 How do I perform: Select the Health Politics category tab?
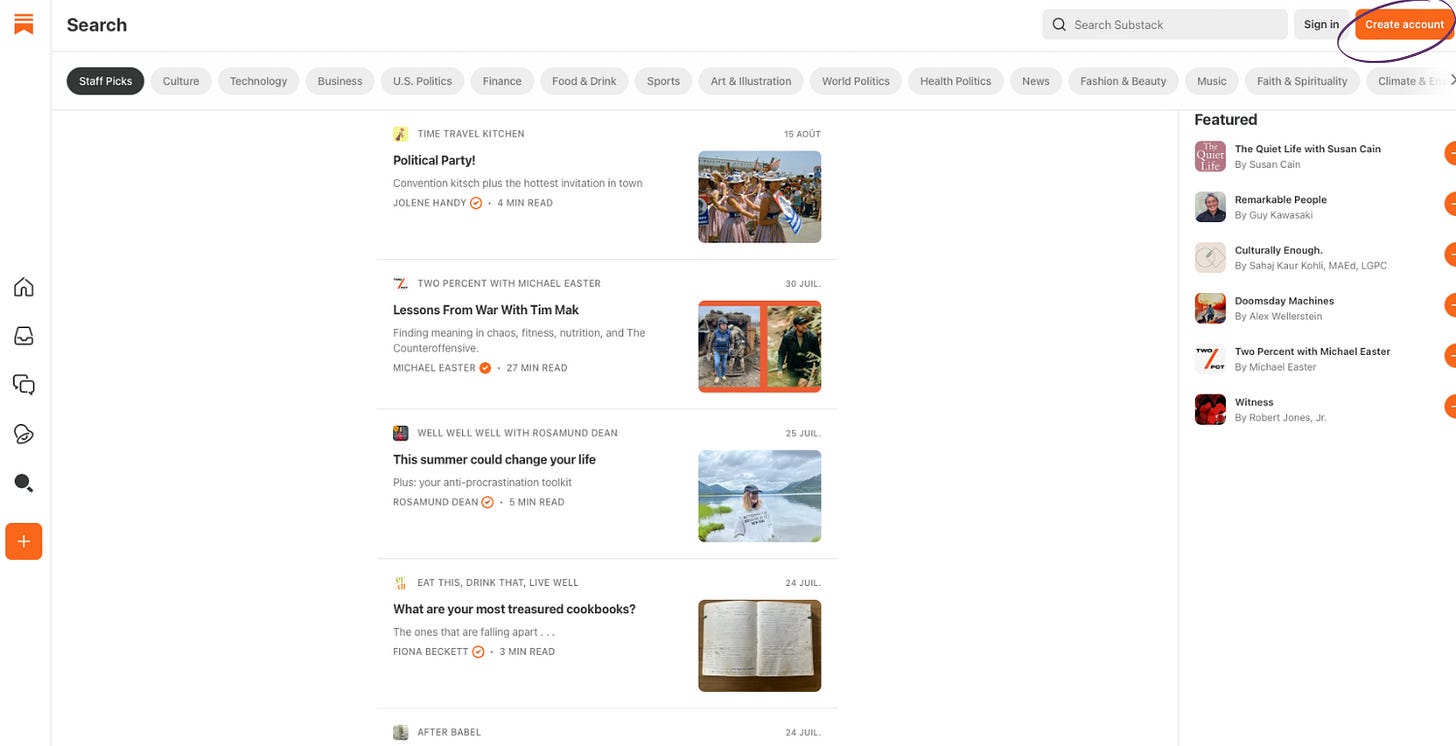click(x=955, y=81)
